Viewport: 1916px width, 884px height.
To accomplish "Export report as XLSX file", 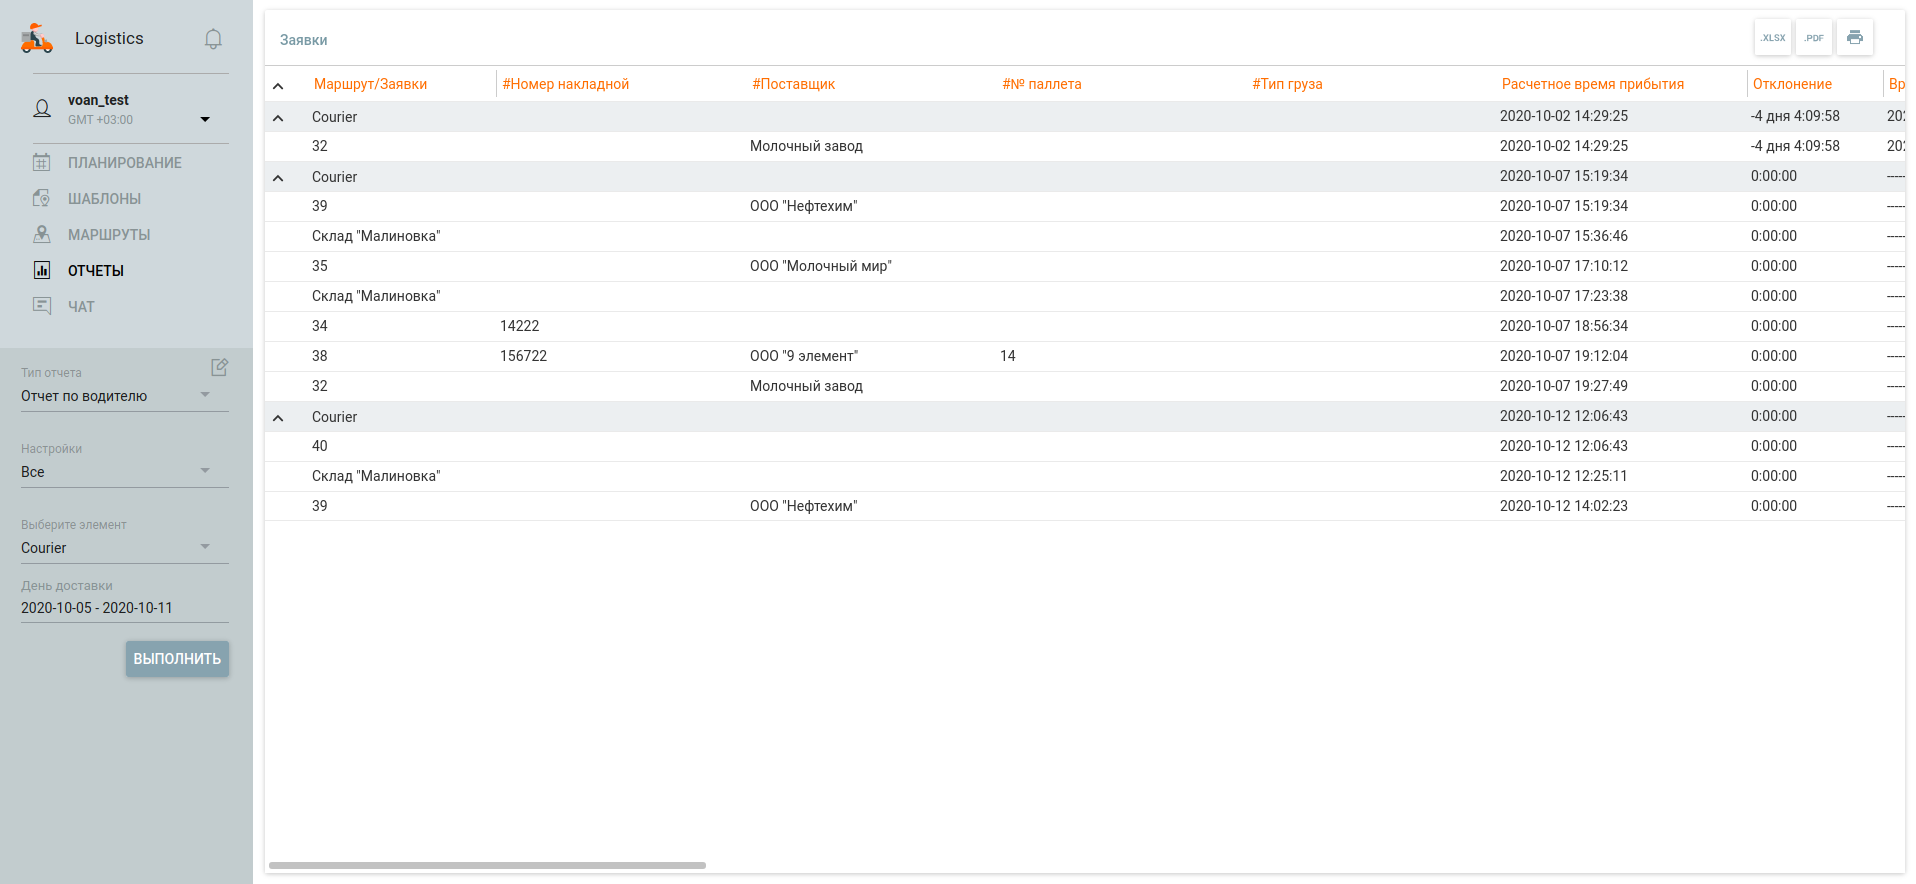I will pos(1773,38).
